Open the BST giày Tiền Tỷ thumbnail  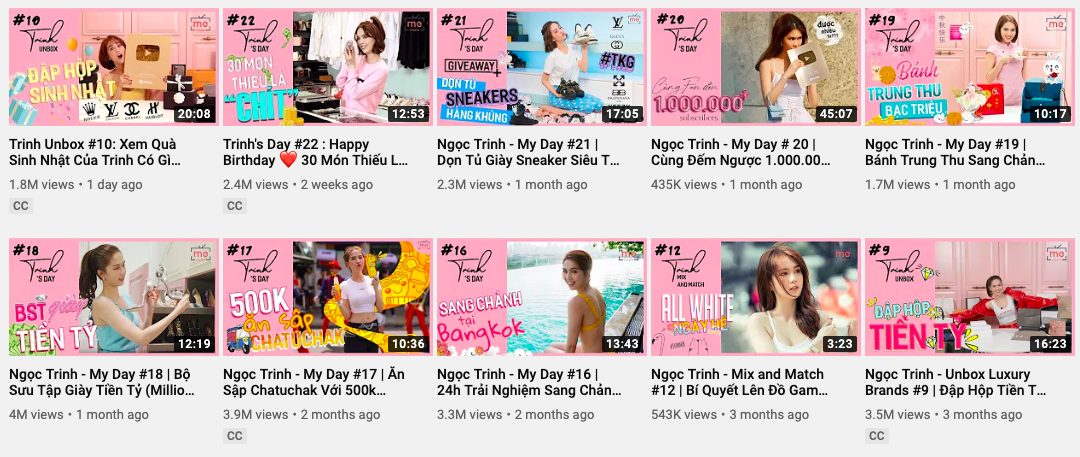coord(114,297)
